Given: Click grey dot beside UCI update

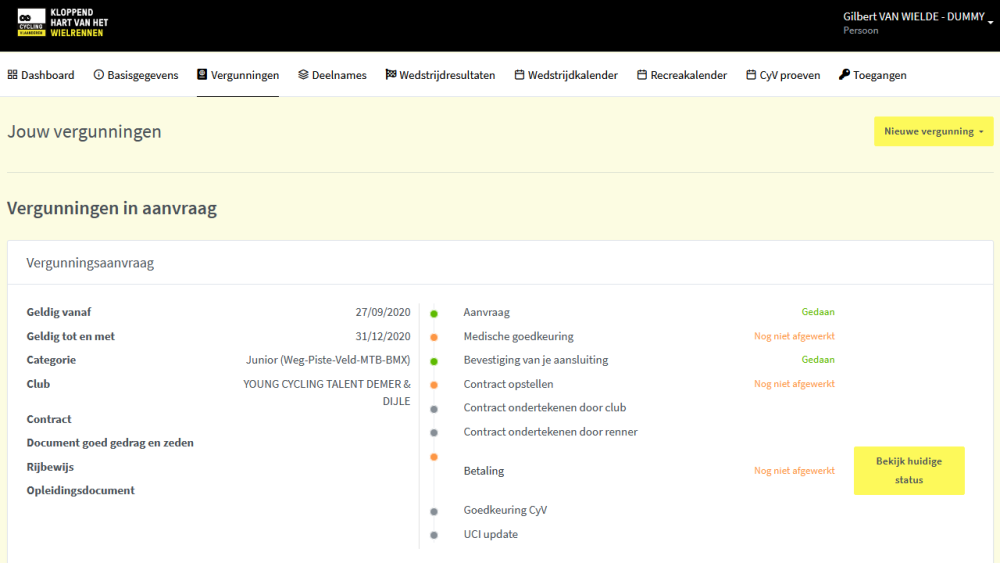Looking at the screenshot, I should tap(434, 536).
